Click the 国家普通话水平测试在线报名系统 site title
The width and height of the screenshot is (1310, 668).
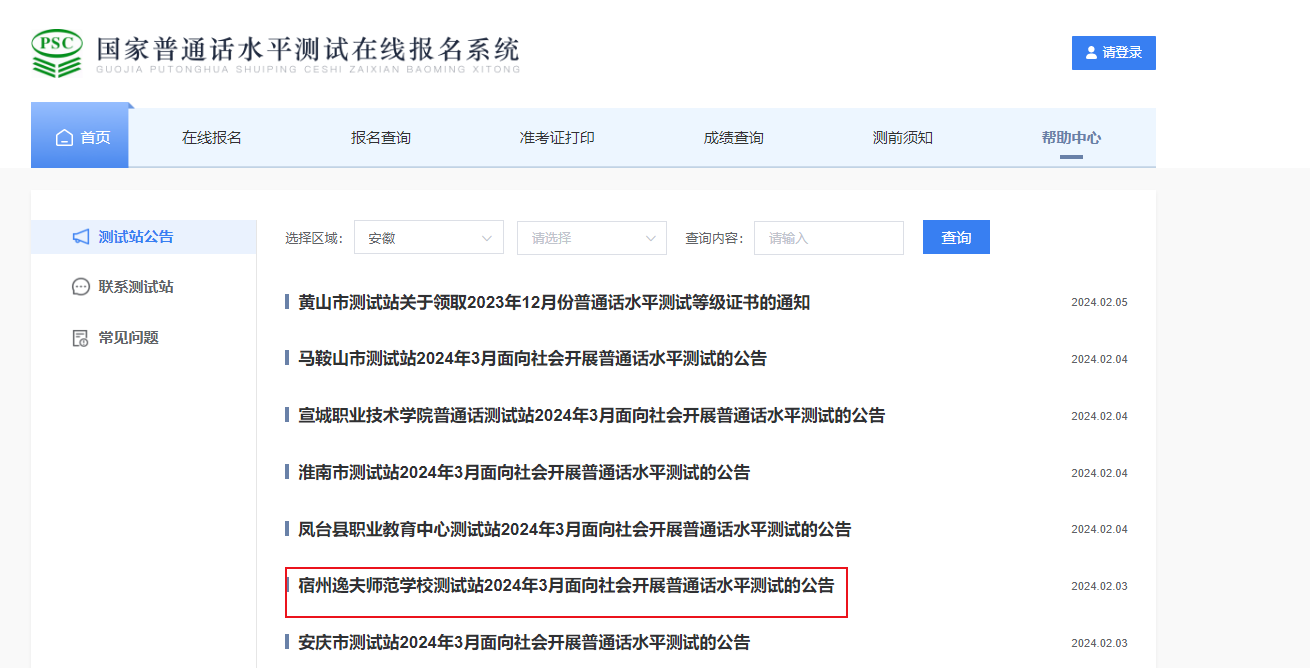click(308, 48)
